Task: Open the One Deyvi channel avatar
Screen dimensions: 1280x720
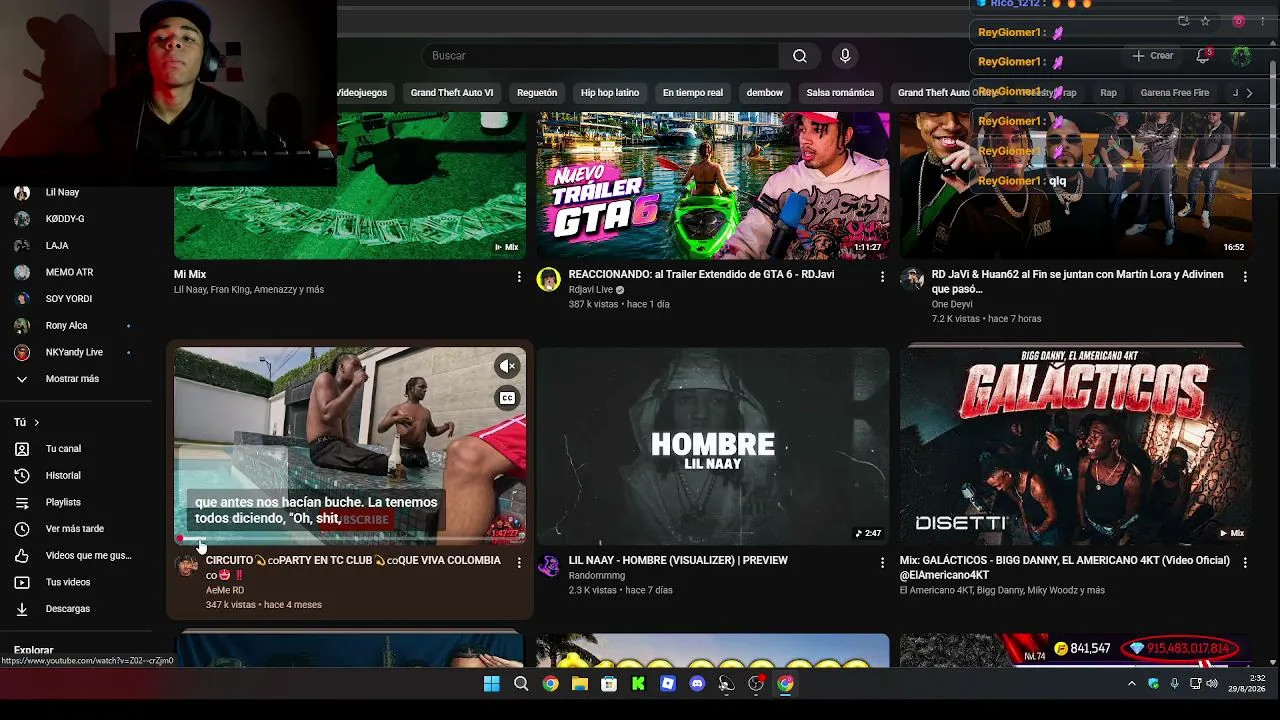Action: pos(912,280)
